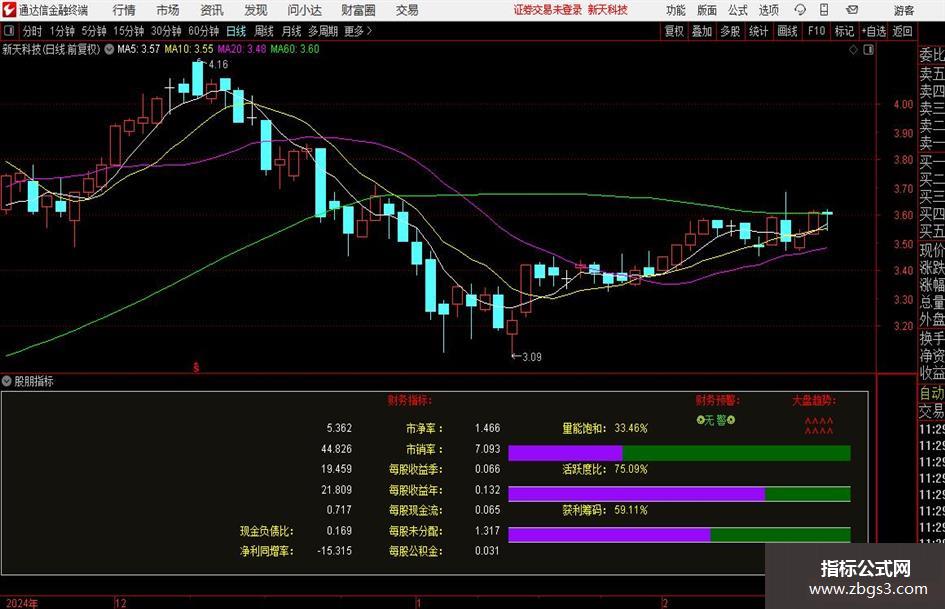The height and width of the screenshot is (609, 945).
Task: Select the 月线 monthly period
Action: pyautogui.click(x=291, y=31)
